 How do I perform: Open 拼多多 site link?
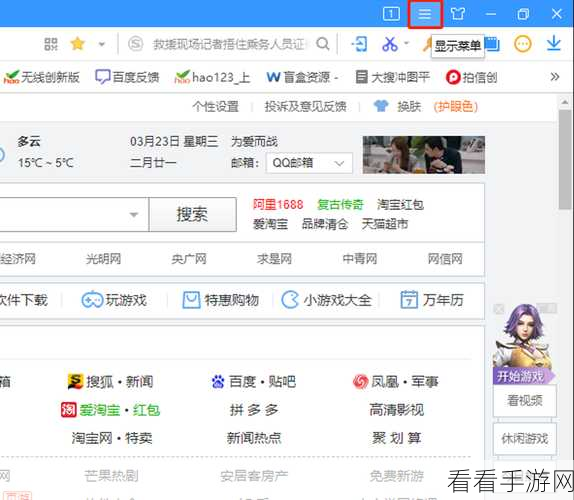click(254, 410)
